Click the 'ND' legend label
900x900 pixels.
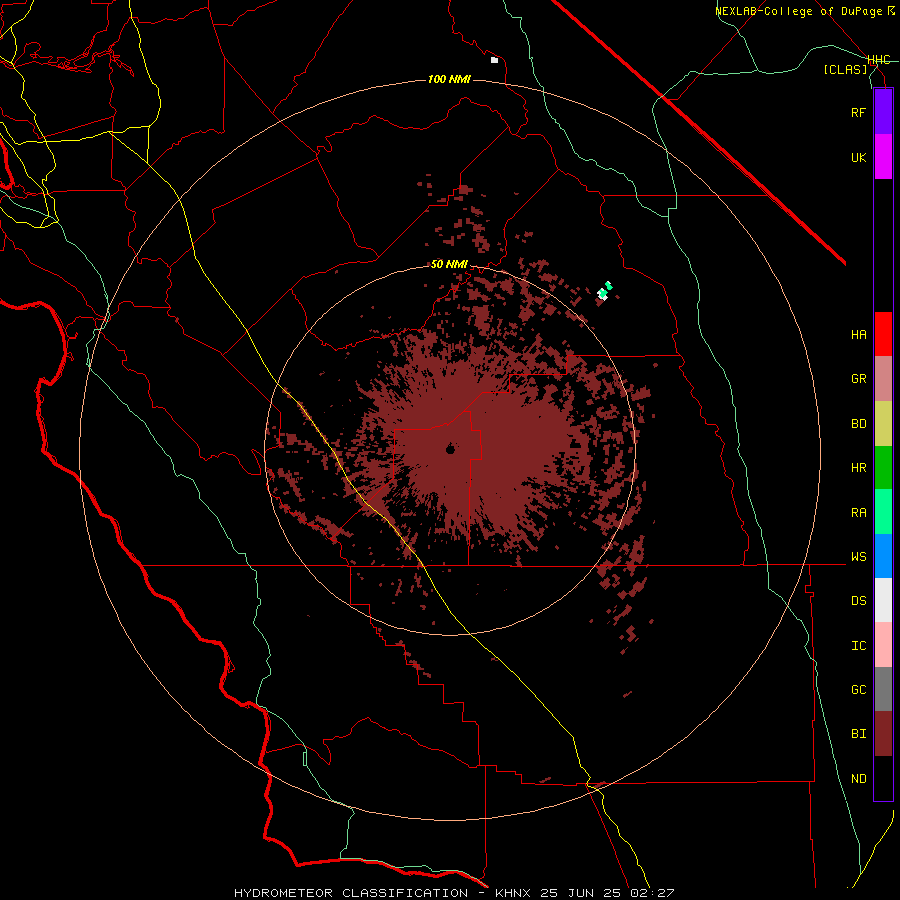pos(858,779)
